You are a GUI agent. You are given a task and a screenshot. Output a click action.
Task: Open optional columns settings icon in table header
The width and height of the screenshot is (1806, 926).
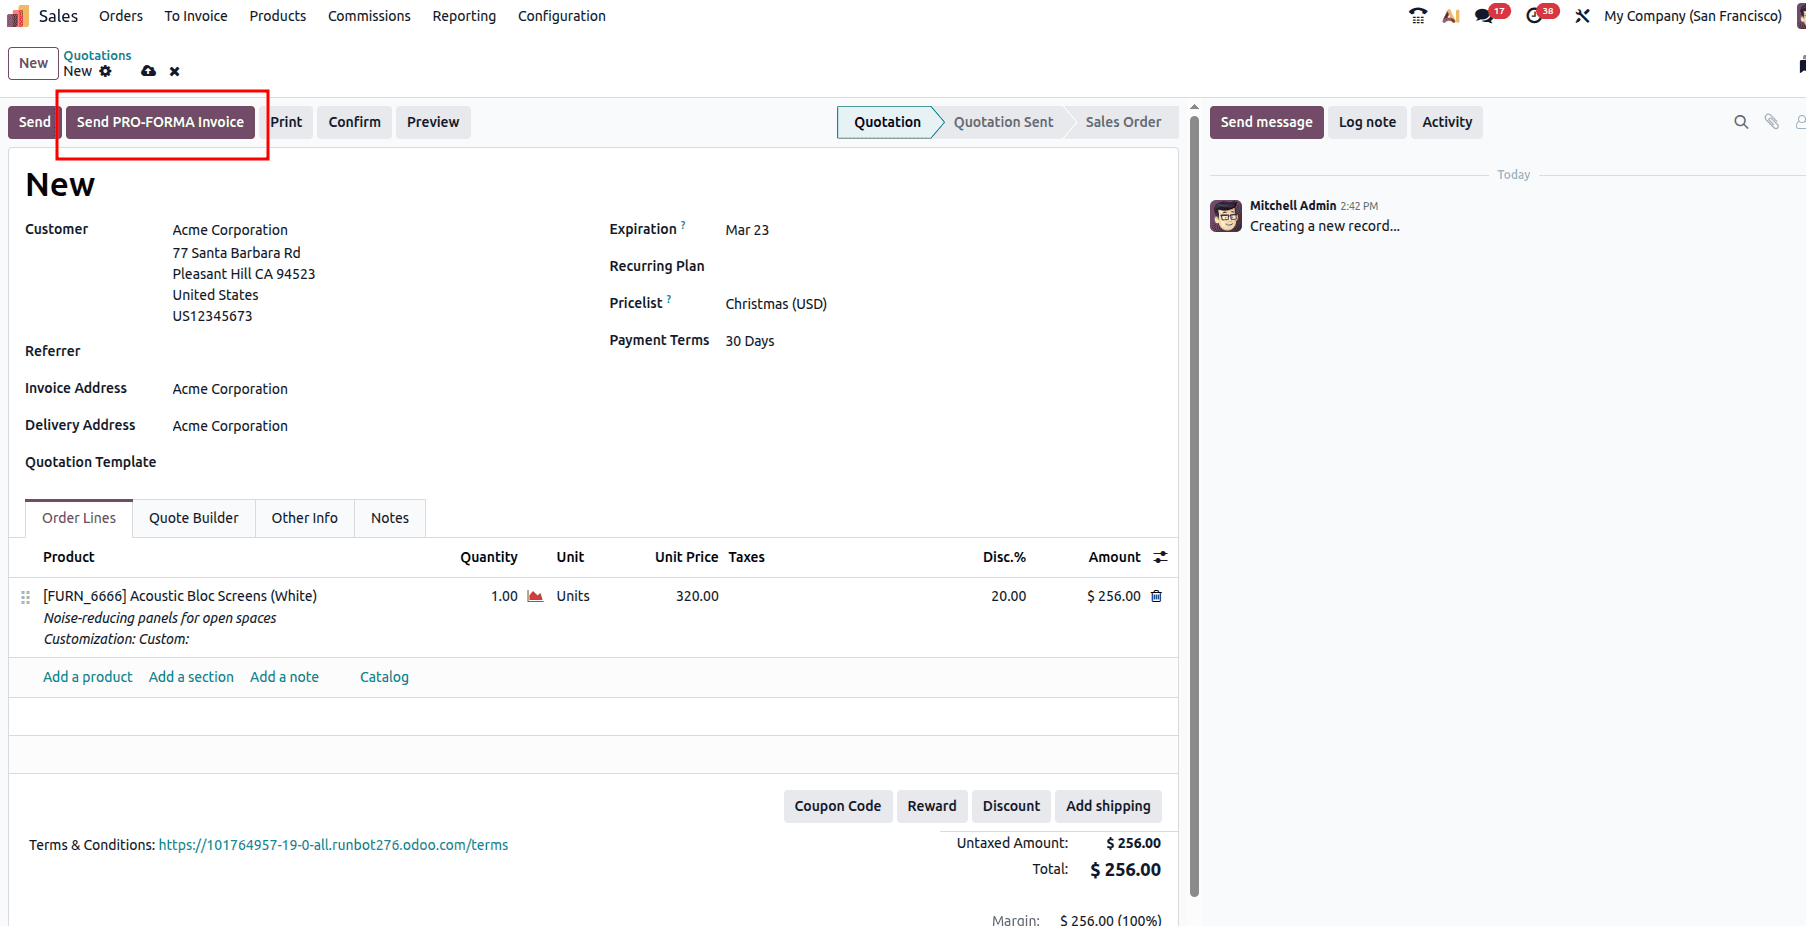pos(1160,557)
